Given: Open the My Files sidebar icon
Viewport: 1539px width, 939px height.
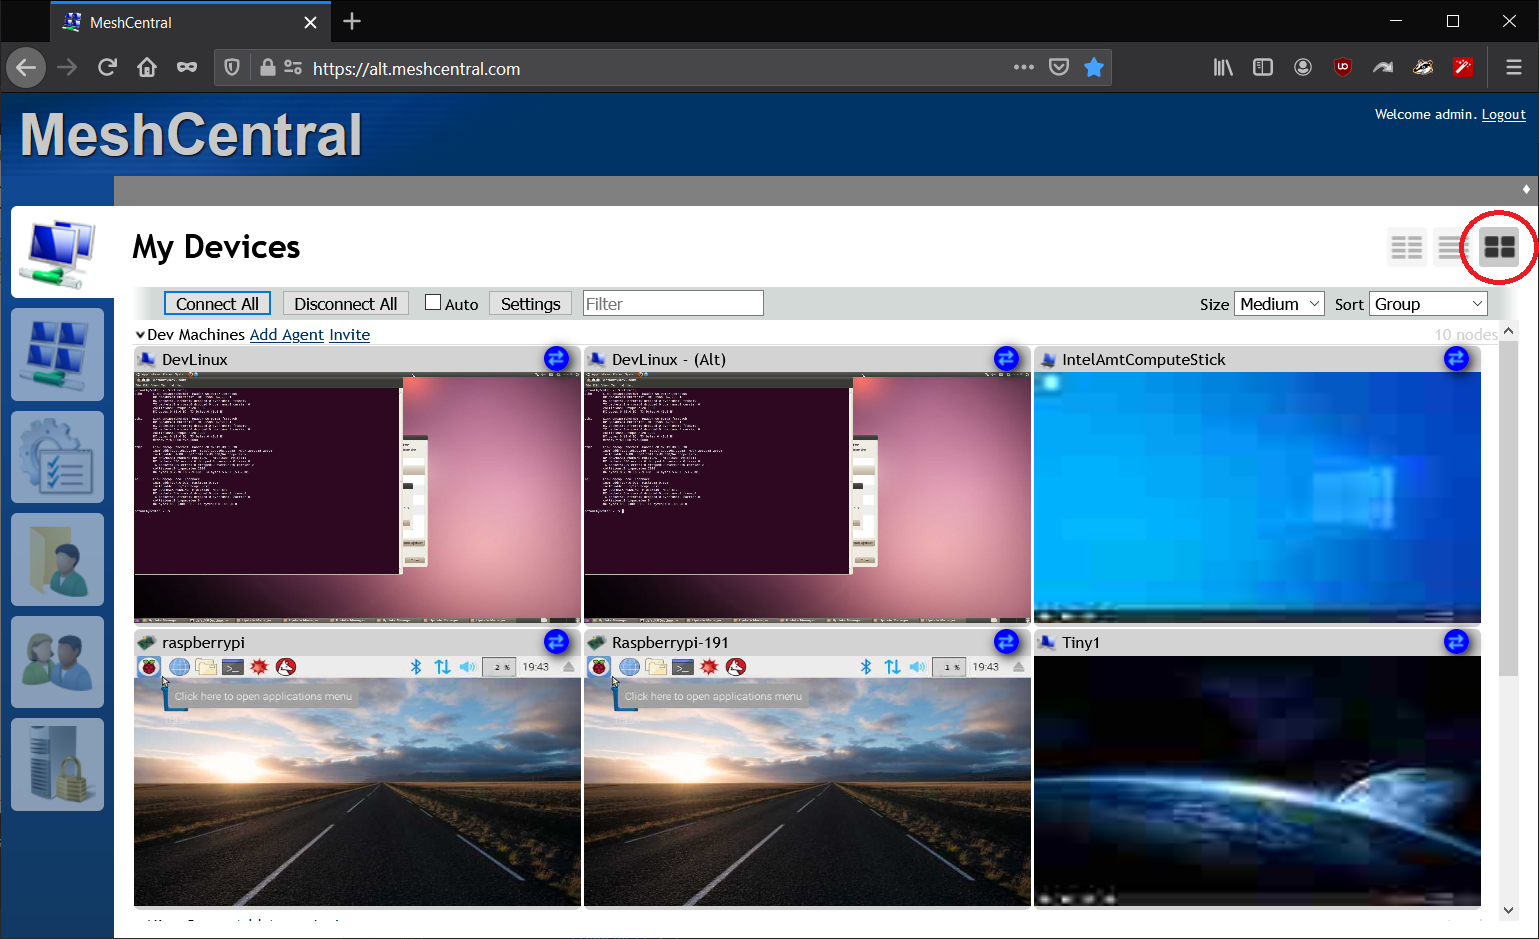Looking at the screenshot, I should click(x=57, y=560).
